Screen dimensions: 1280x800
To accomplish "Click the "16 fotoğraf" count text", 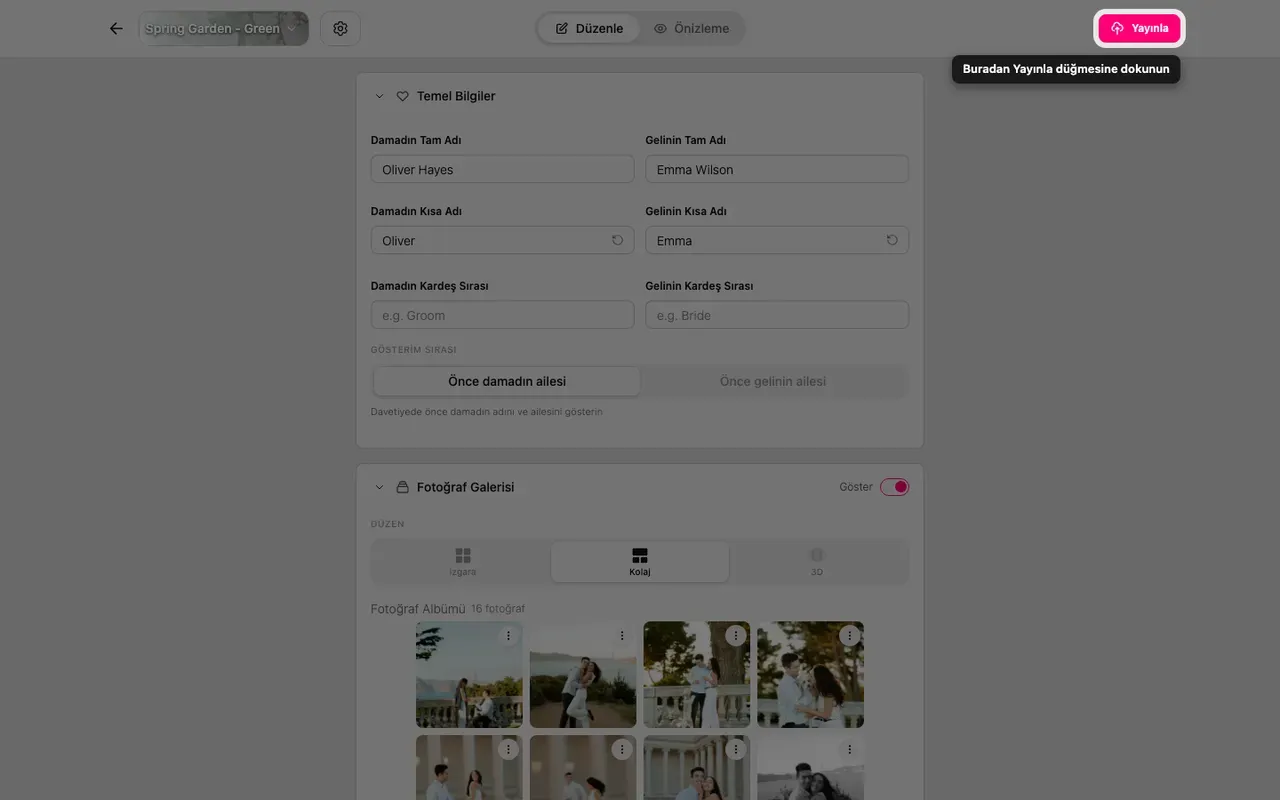I will 498,609.
